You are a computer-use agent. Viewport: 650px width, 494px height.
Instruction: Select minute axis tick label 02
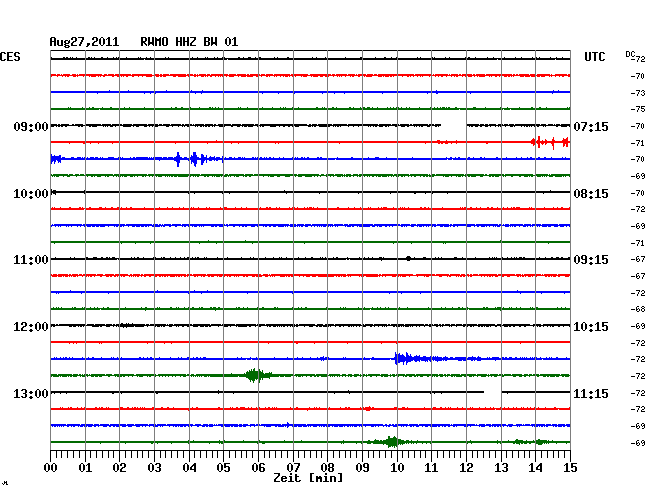(x=119, y=467)
